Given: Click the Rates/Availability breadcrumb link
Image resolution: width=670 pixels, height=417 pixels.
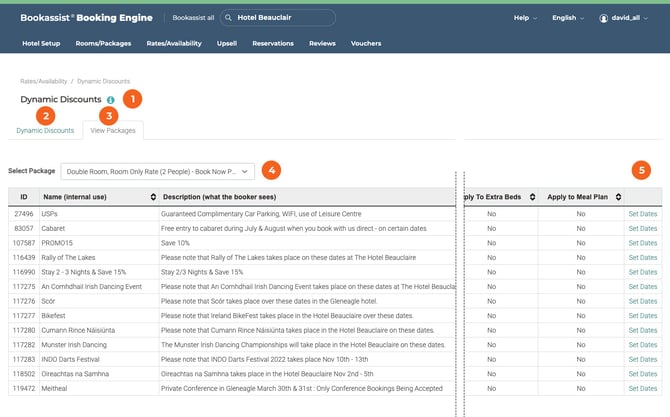Looking at the screenshot, I should [x=43, y=81].
